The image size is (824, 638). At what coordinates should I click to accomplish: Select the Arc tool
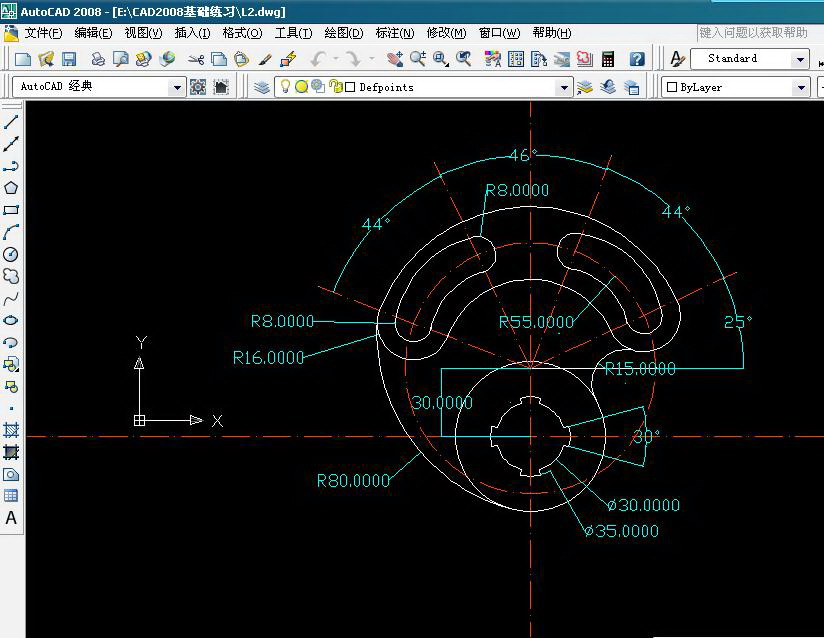pos(11,232)
